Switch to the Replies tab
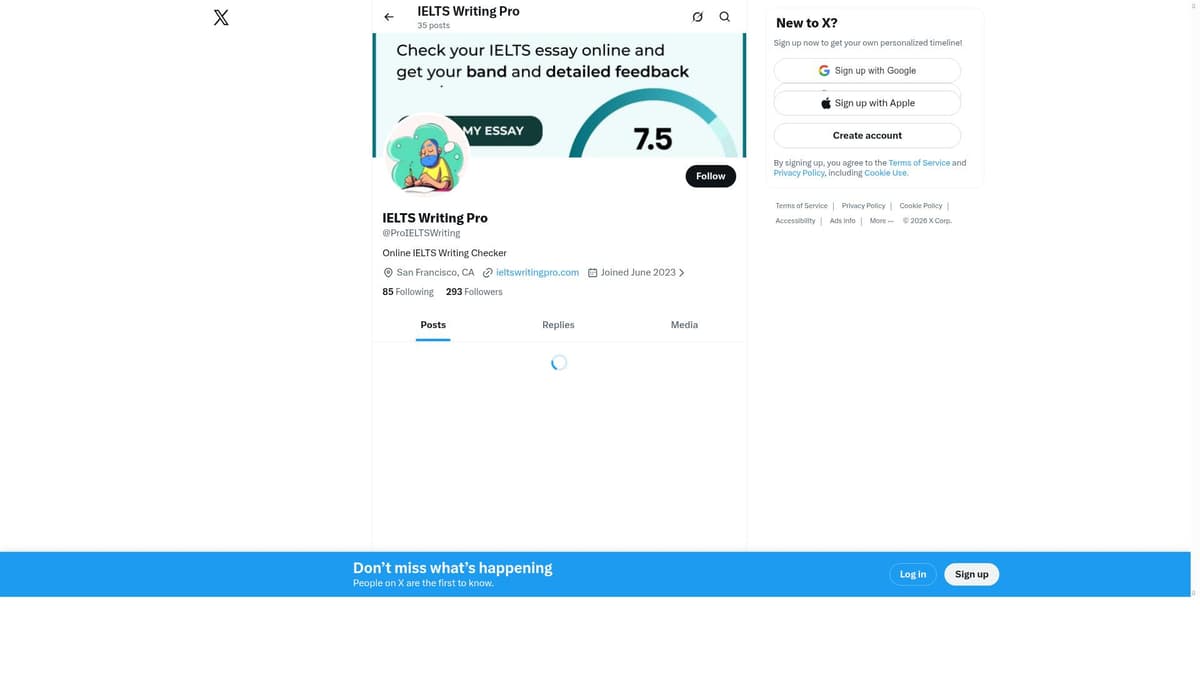 (x=558, y=325)
